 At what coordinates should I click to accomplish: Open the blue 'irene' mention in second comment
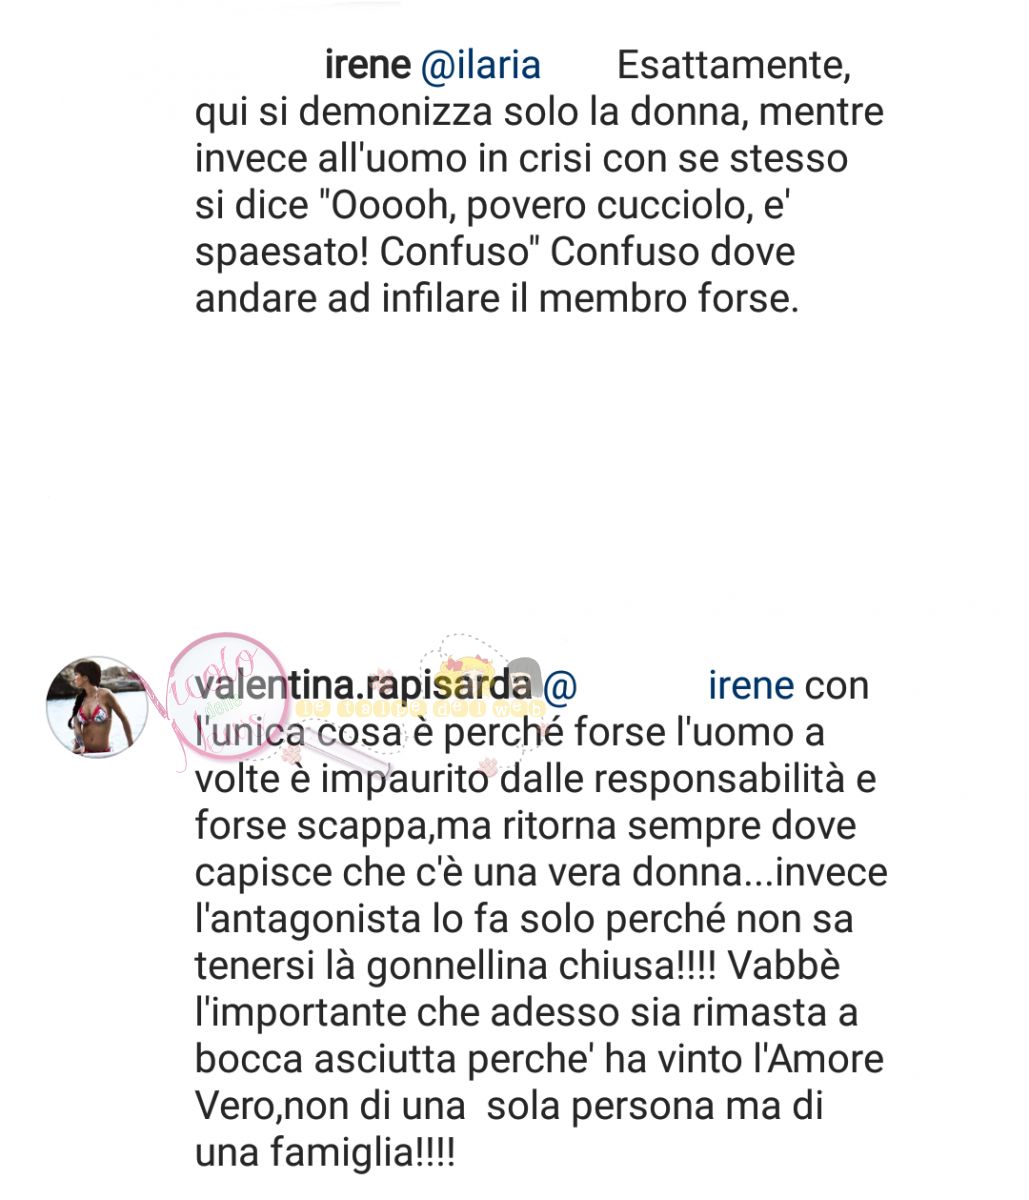[x=750, y=686]
